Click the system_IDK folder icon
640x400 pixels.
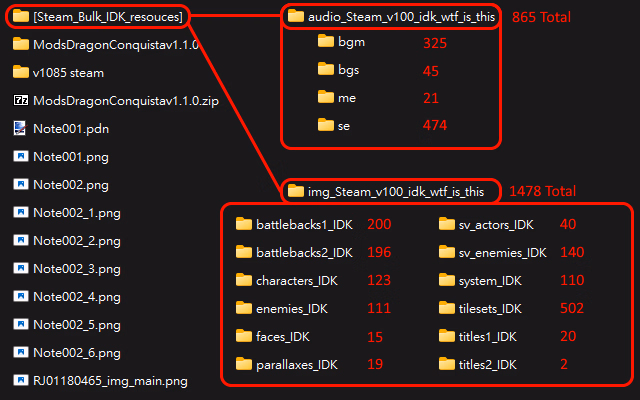click(x=447, y=280)
